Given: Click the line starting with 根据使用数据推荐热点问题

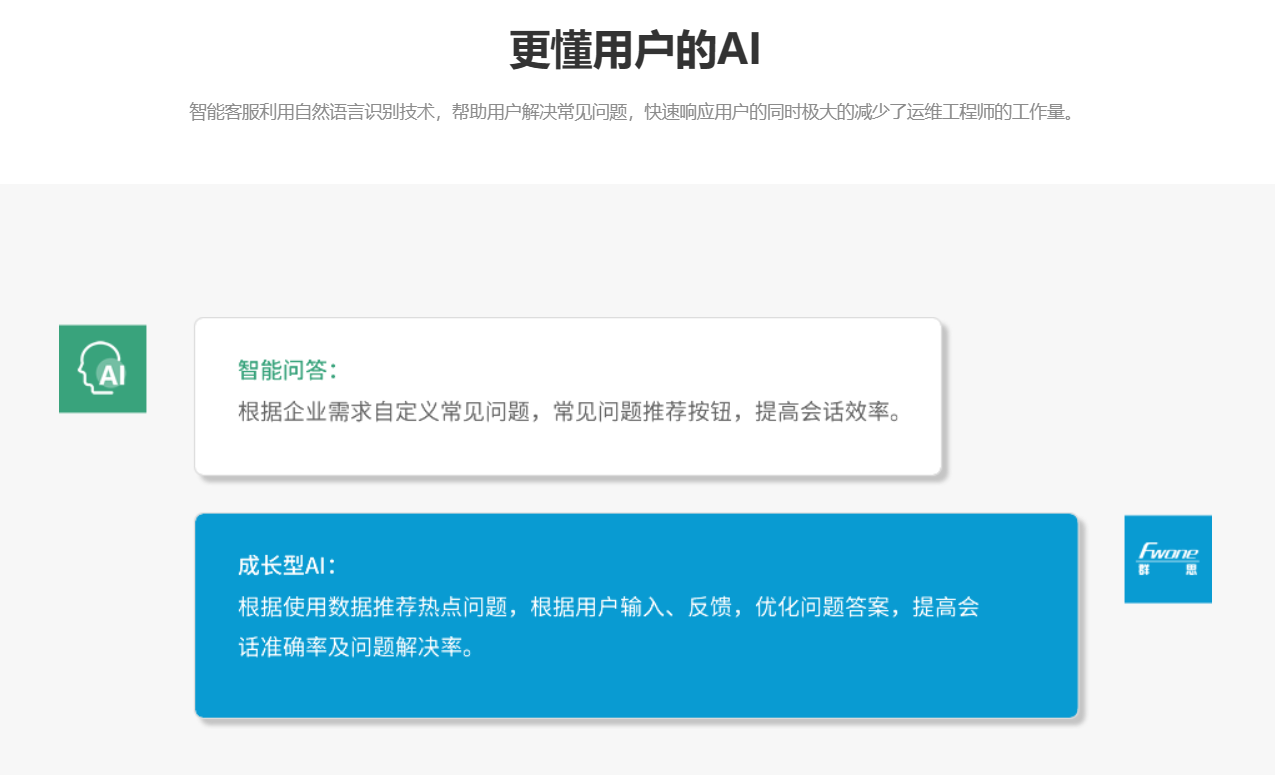Looking at the screenshot, I should click(x=608, y=607).
